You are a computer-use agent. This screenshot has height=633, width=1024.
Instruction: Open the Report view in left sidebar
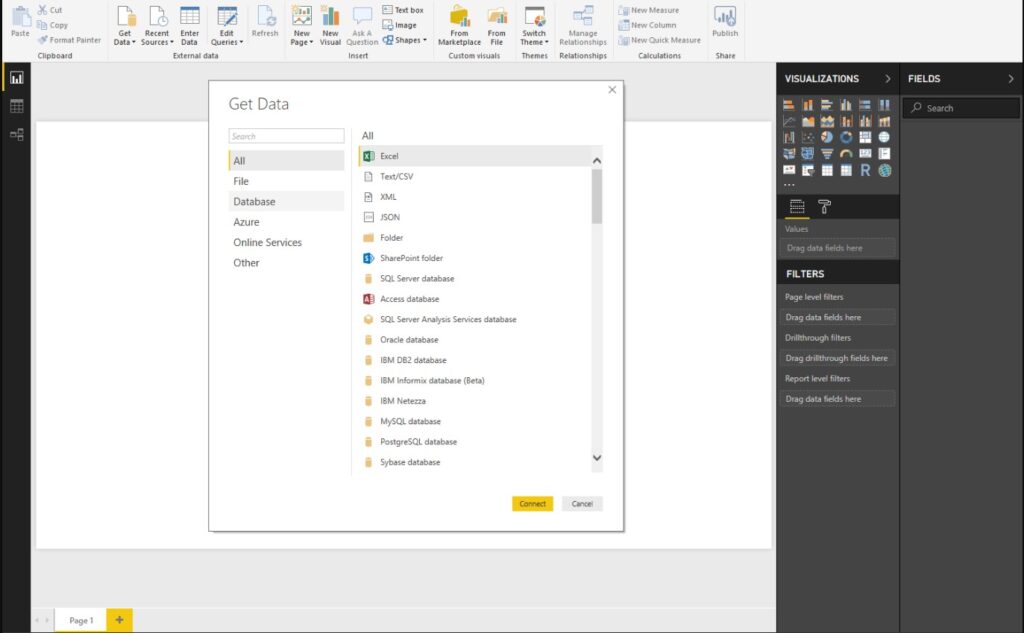point(16,78)
